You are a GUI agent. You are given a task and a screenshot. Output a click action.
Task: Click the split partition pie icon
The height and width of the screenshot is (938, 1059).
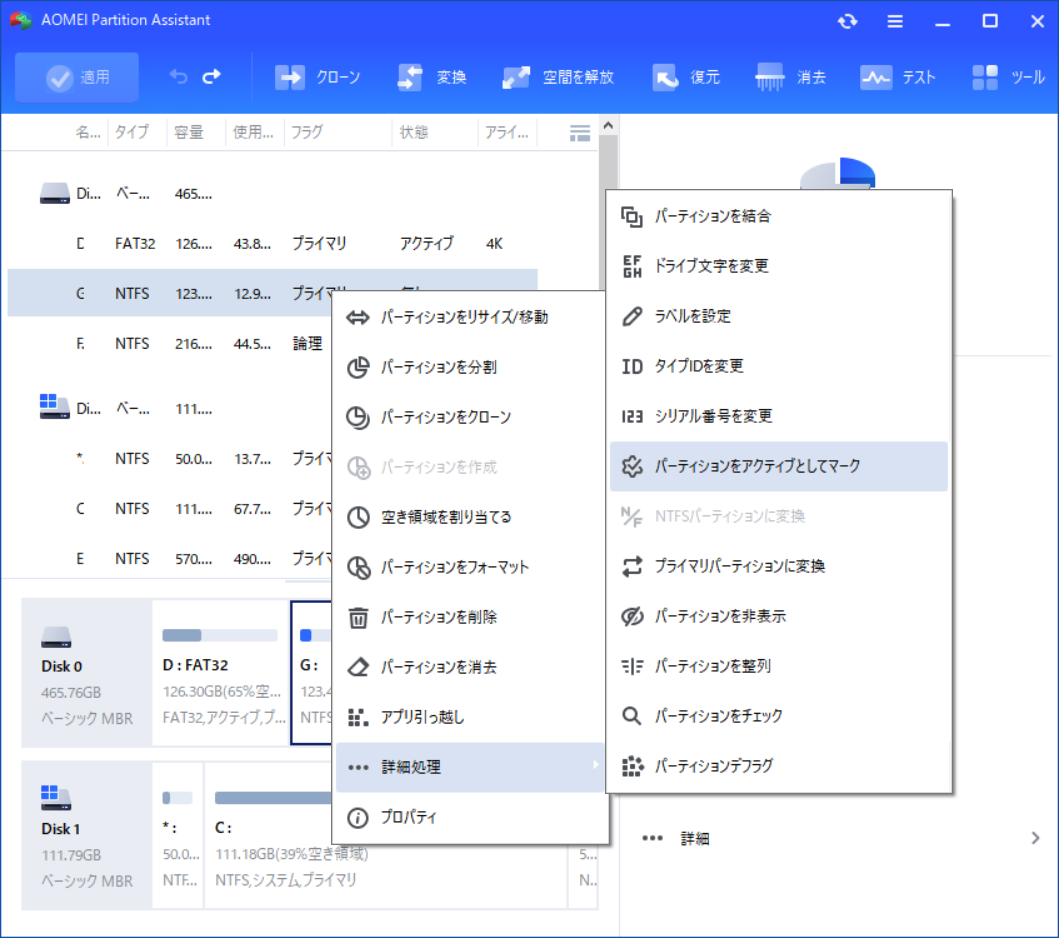tap(358, 367)
